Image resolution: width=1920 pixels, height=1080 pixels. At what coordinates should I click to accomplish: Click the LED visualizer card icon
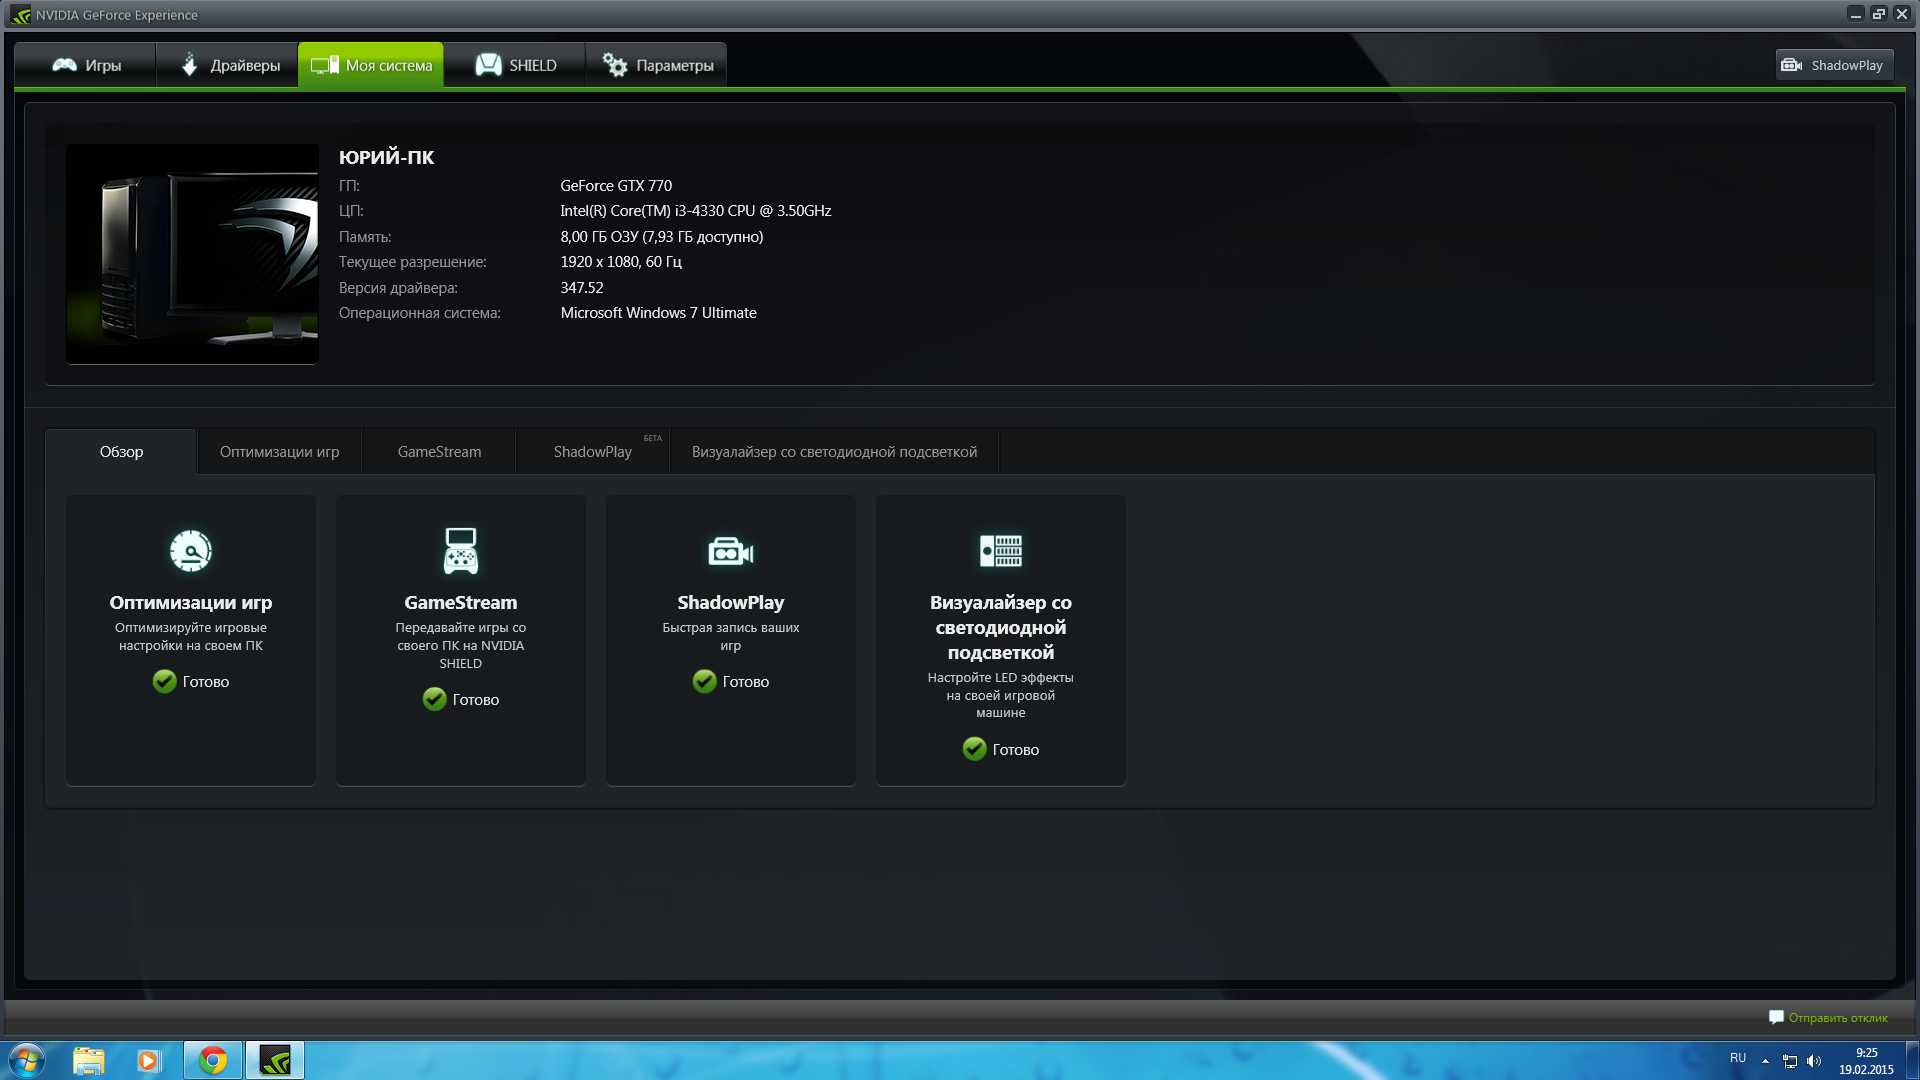coord(1001,551)
